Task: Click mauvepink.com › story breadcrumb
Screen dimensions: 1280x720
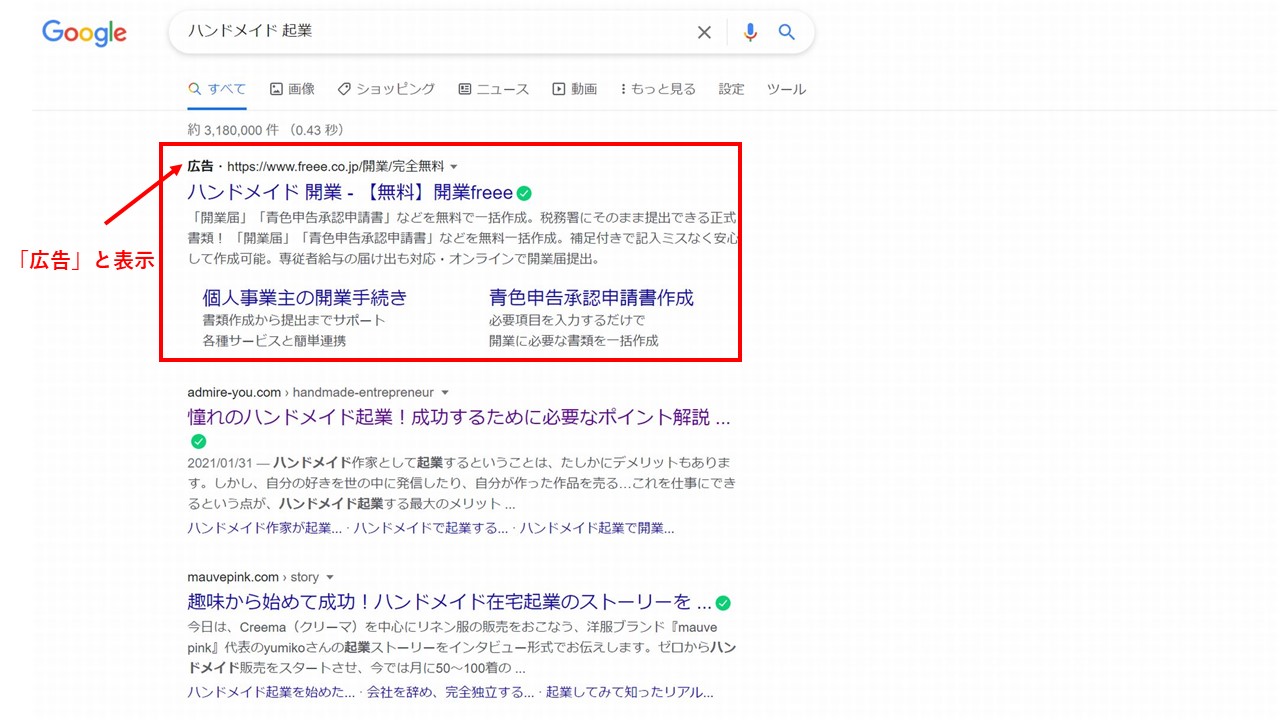Action: coord(253,578)
